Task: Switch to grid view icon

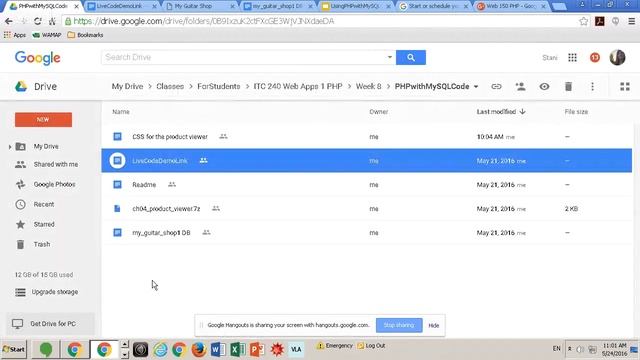Action: point(624,87)
